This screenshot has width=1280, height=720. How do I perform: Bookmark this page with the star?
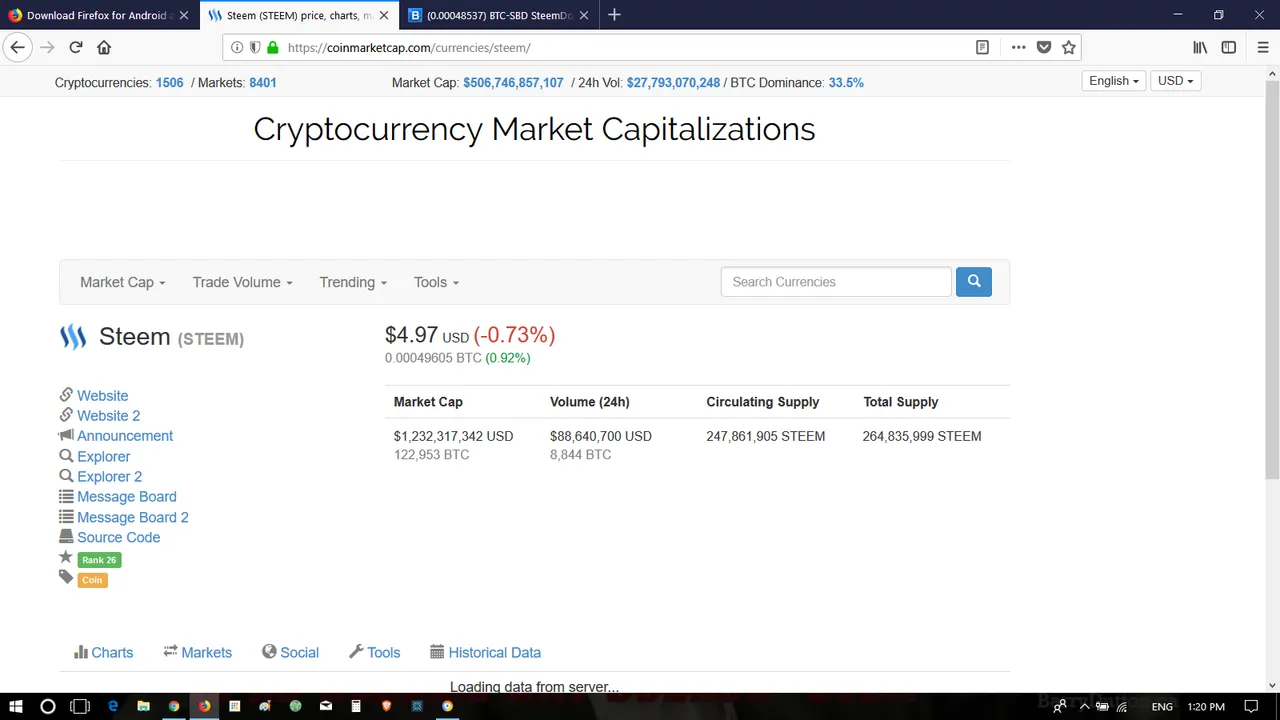[x=1069, y=47]
